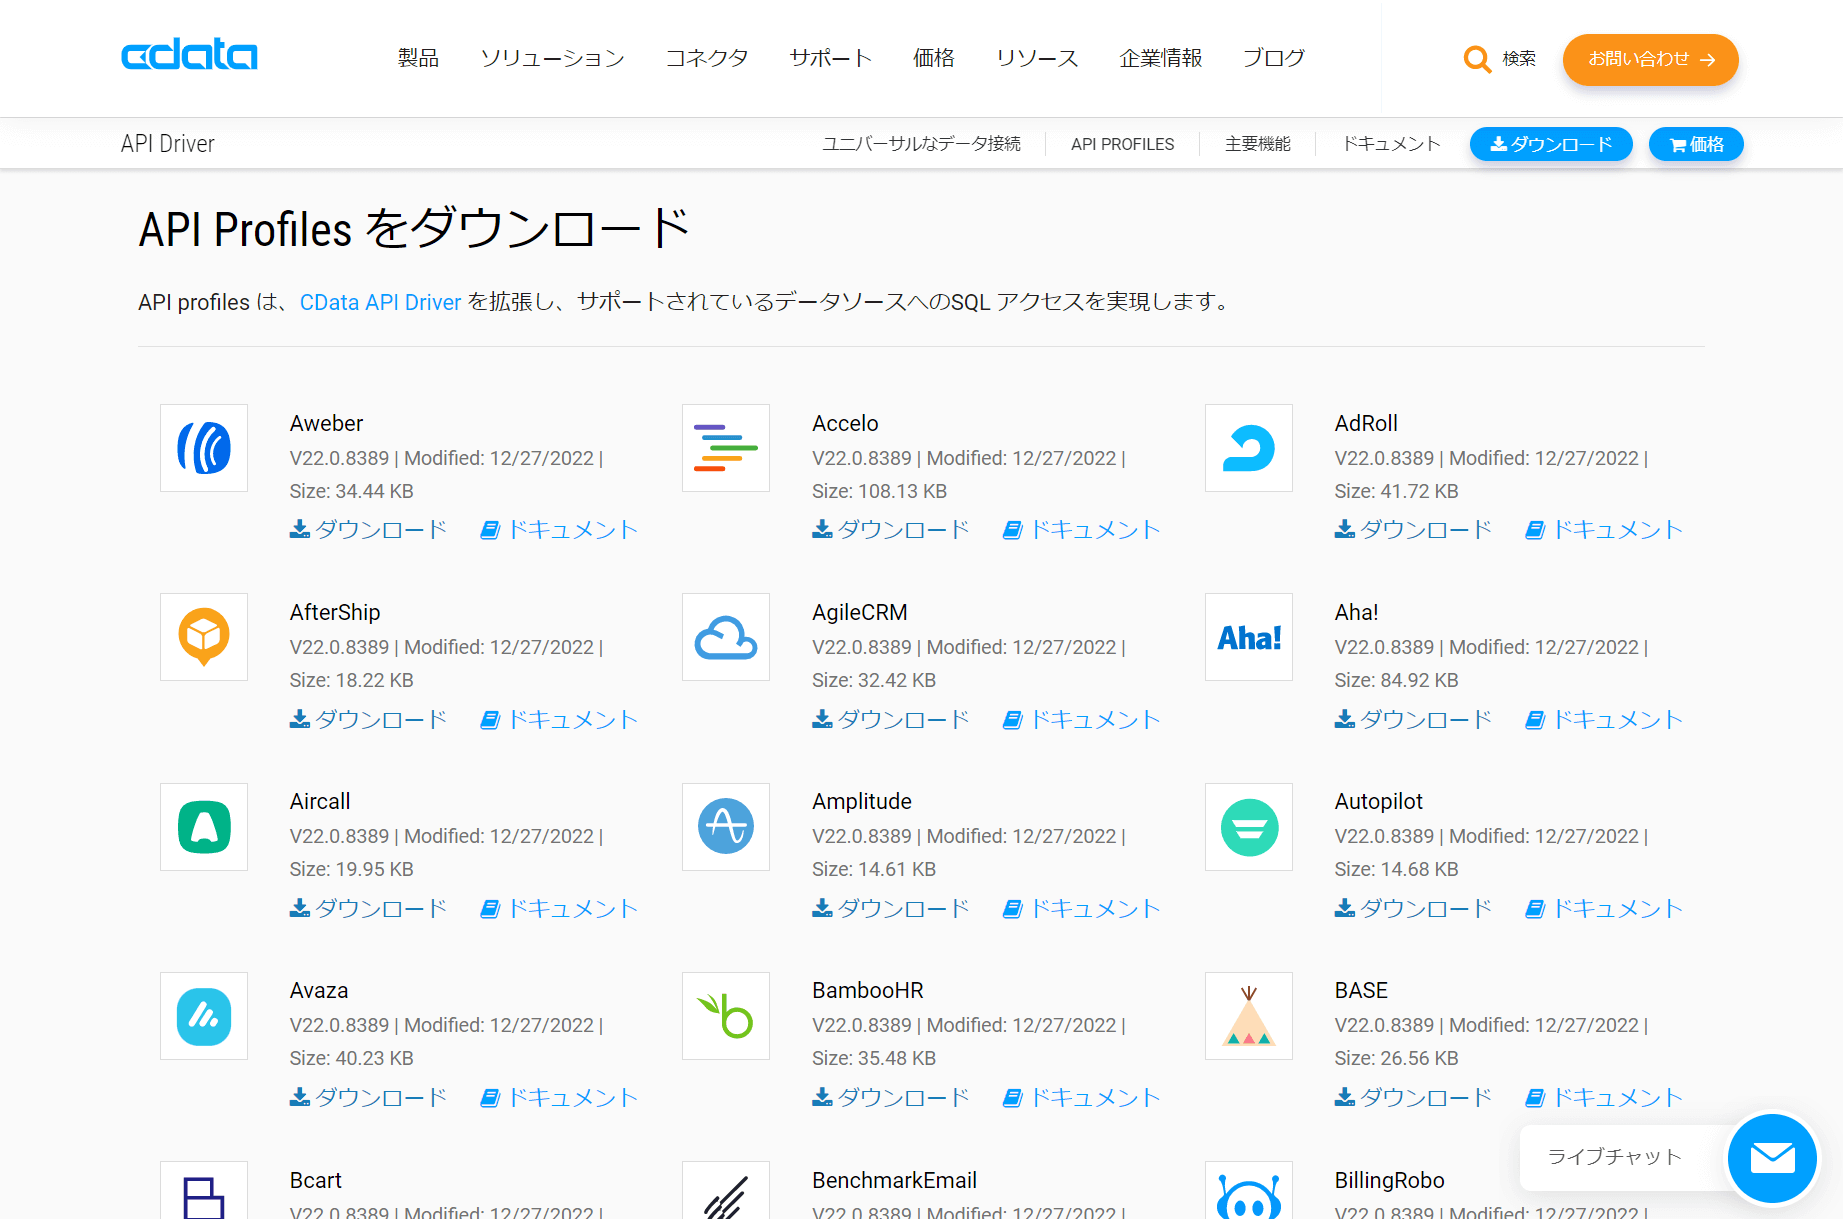This screenshot has width=1843, height=1219.
Task: Click the Amplitude logo icon
Action: [x=726, y=827]
